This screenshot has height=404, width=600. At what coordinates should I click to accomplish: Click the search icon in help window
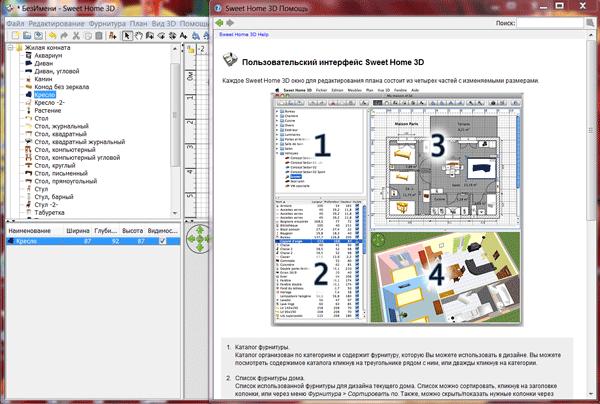click(x=590, y=23)
